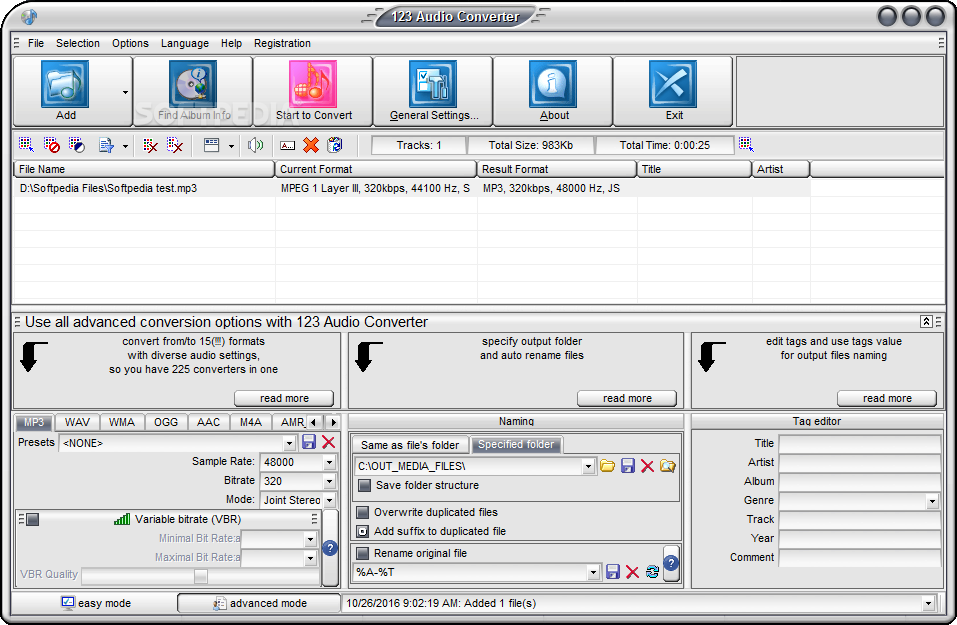
Task: Select Add suffix to duplicated file
Action: (363, 531)
